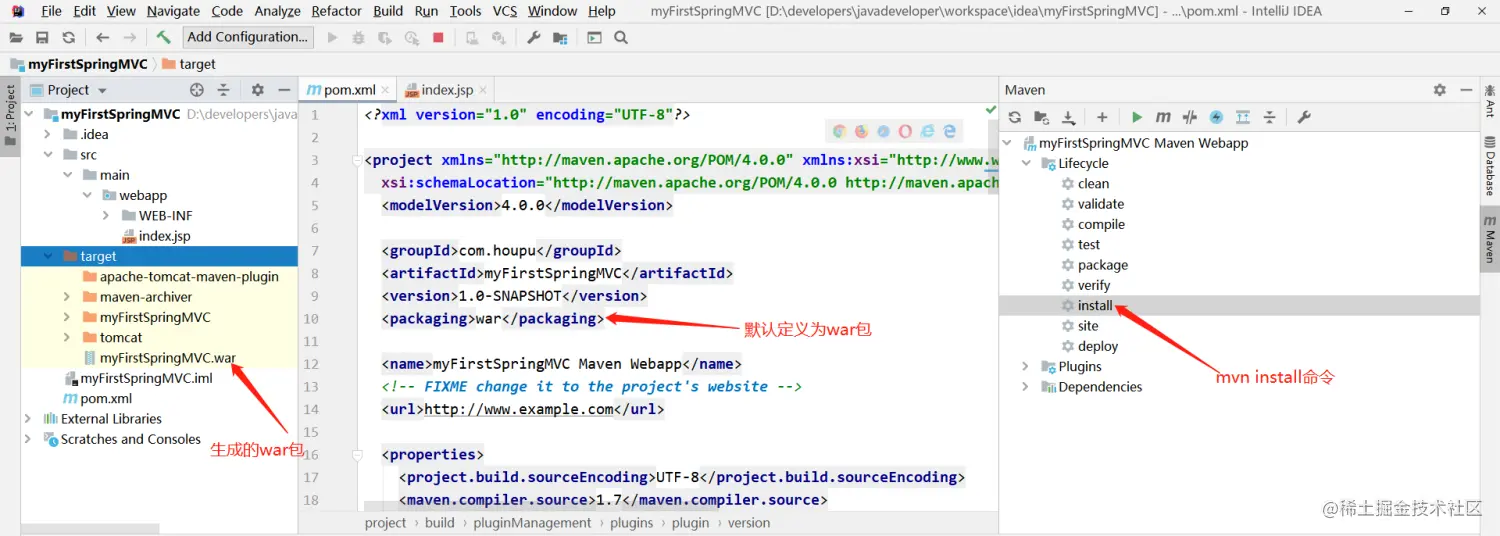Open the Navigate menu
Screen dimensions: 1500x536
coord(173,11)
